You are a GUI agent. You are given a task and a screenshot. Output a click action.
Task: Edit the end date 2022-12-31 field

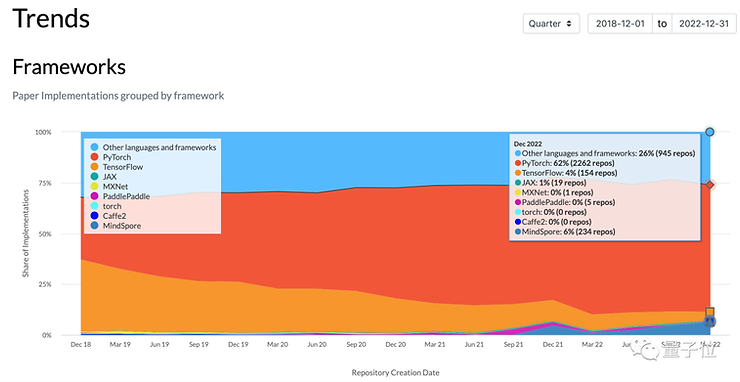[704, 24]
